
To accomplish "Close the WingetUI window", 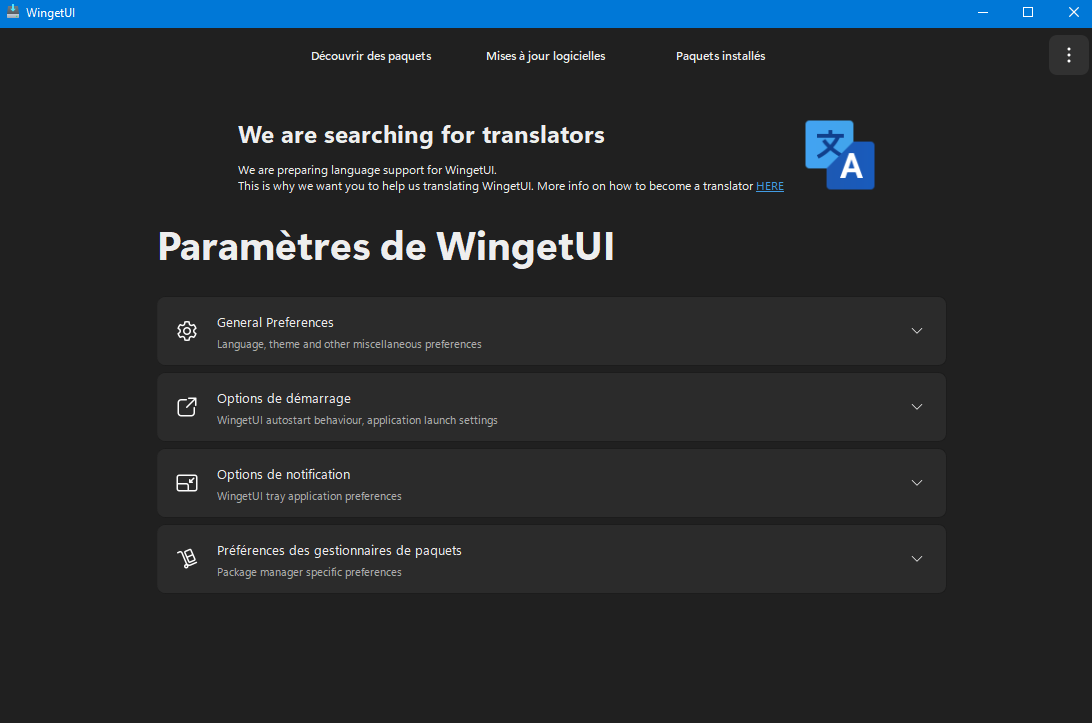I will click(x=1073, y=13).
